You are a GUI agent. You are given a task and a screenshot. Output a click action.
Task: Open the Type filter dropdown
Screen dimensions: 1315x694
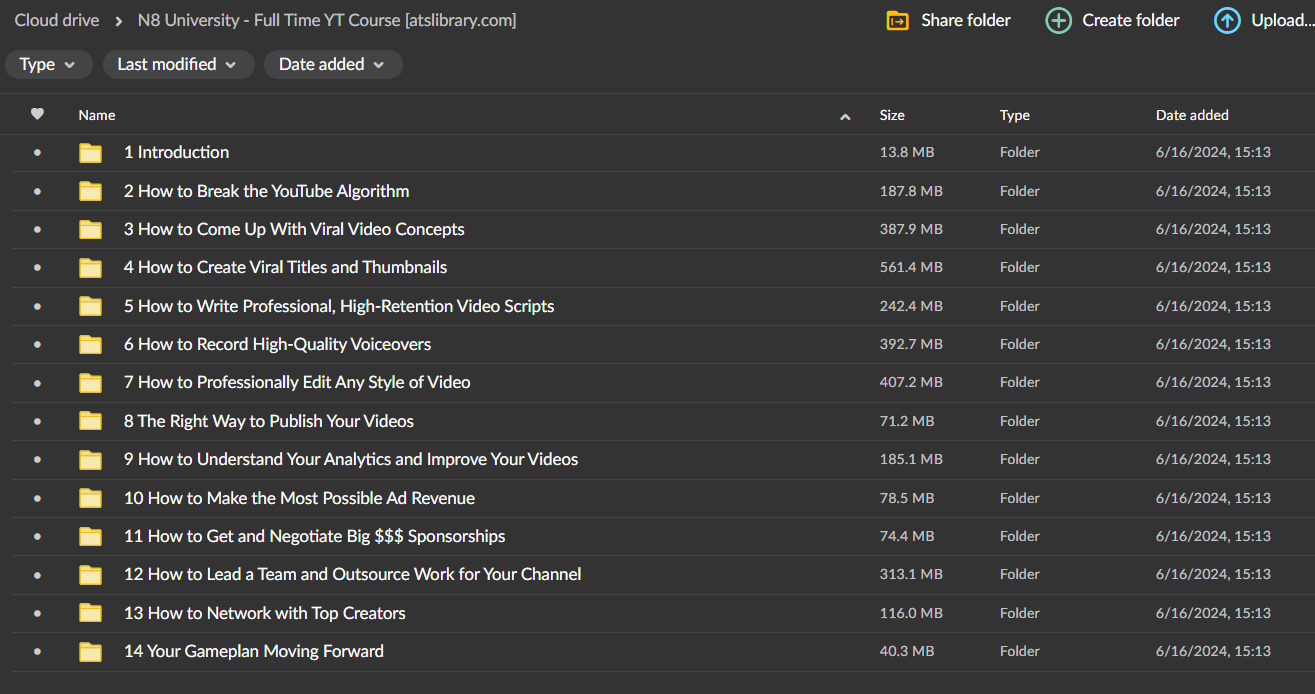(x=48, y=64)
